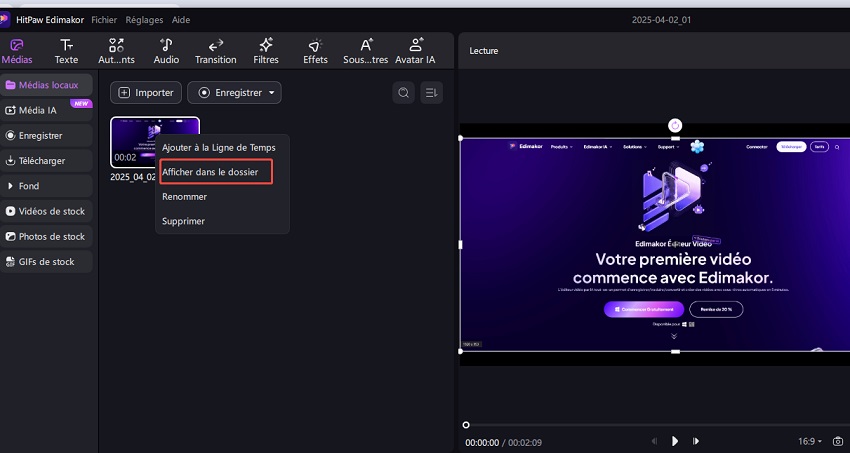This screenshot has height=453, width=850.
Task: Click the project name 2025-04-02_01
Action: tap(661, 20)
